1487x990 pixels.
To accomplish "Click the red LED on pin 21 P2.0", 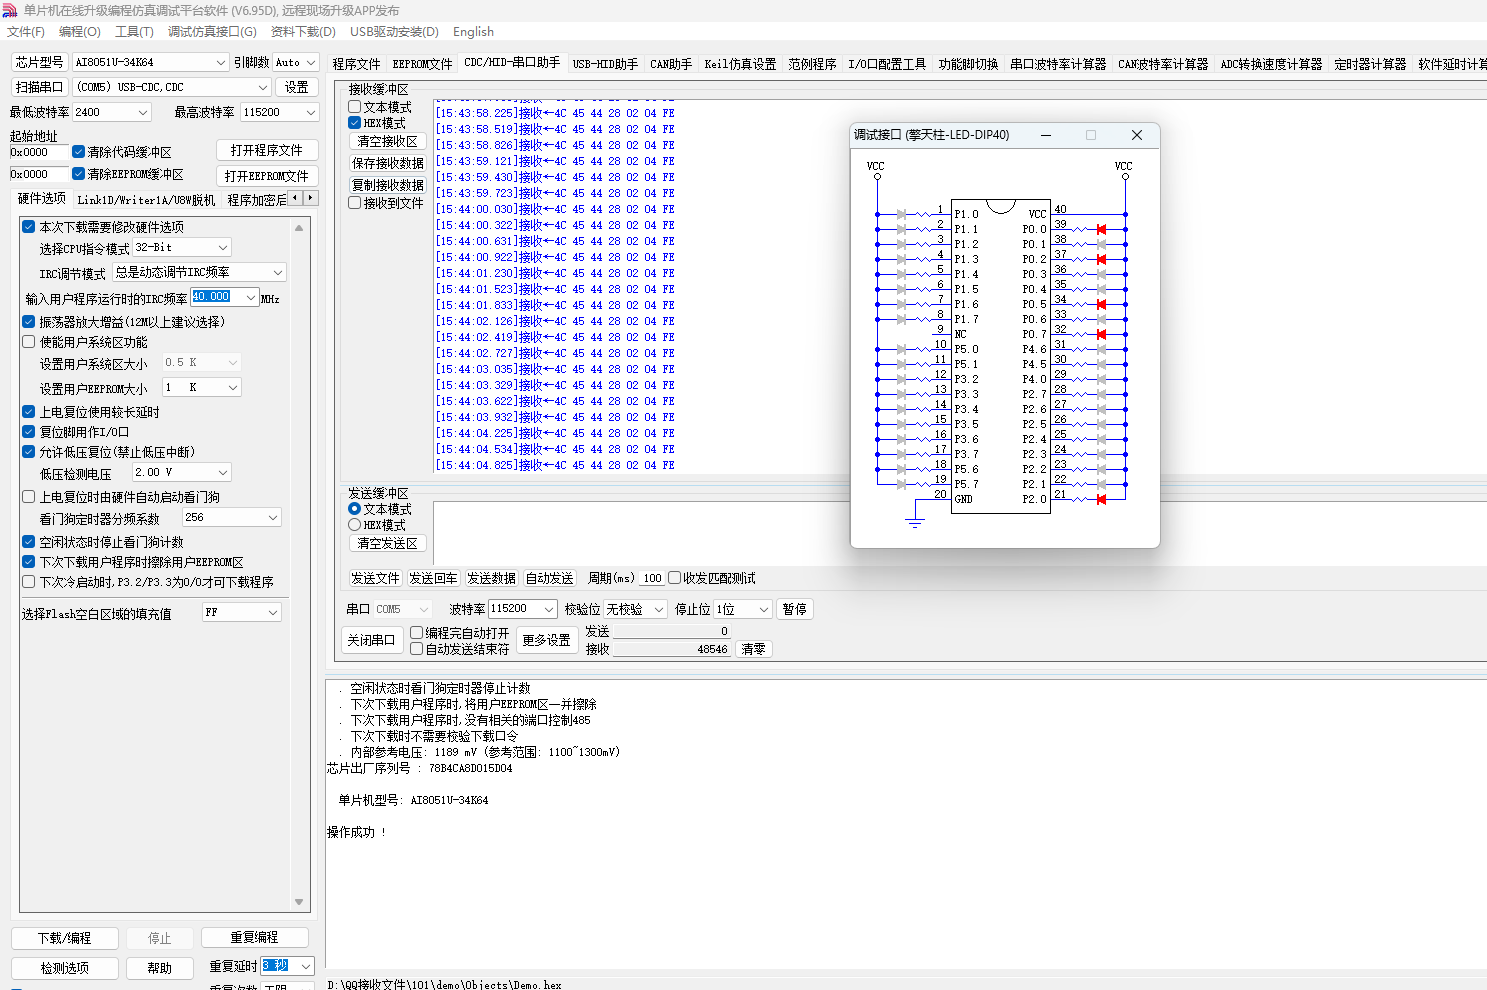I will tap(1101, 499).
